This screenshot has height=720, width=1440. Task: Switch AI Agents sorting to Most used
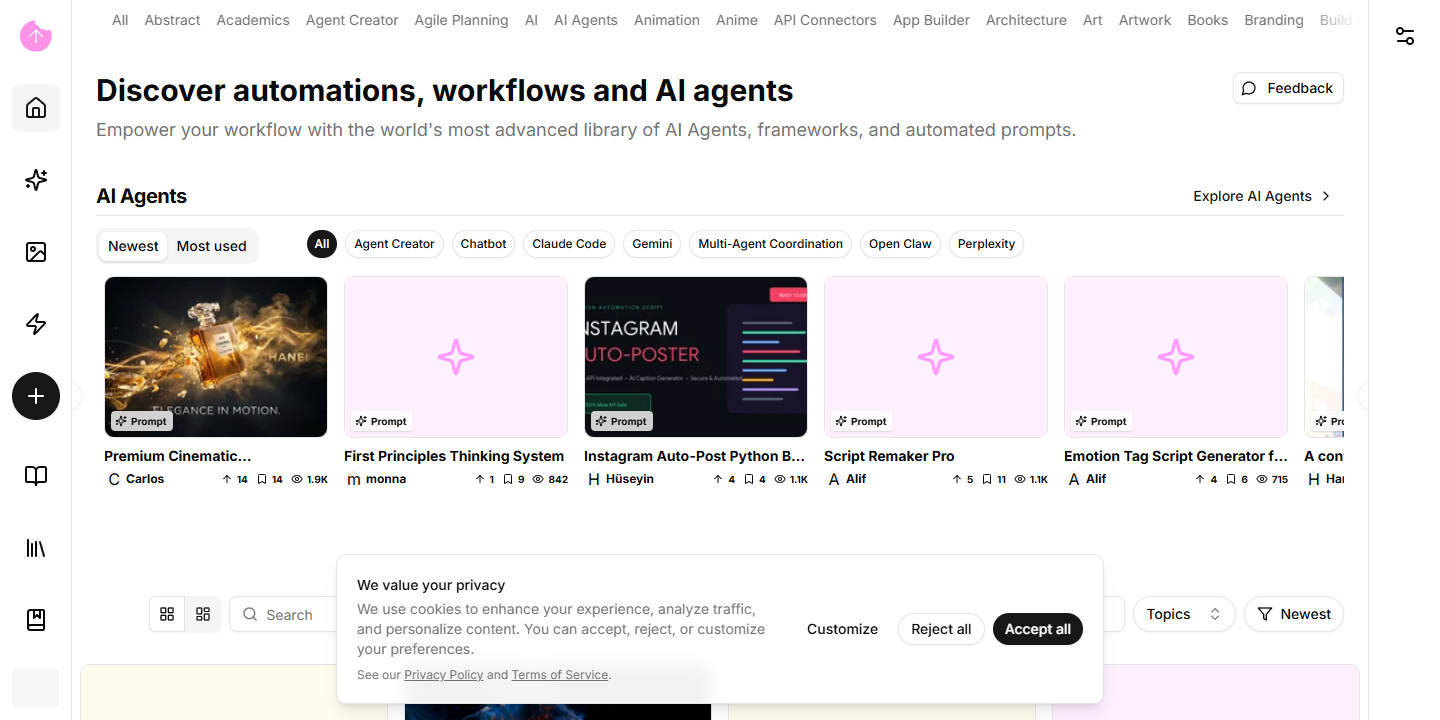[x=211, y=246]
